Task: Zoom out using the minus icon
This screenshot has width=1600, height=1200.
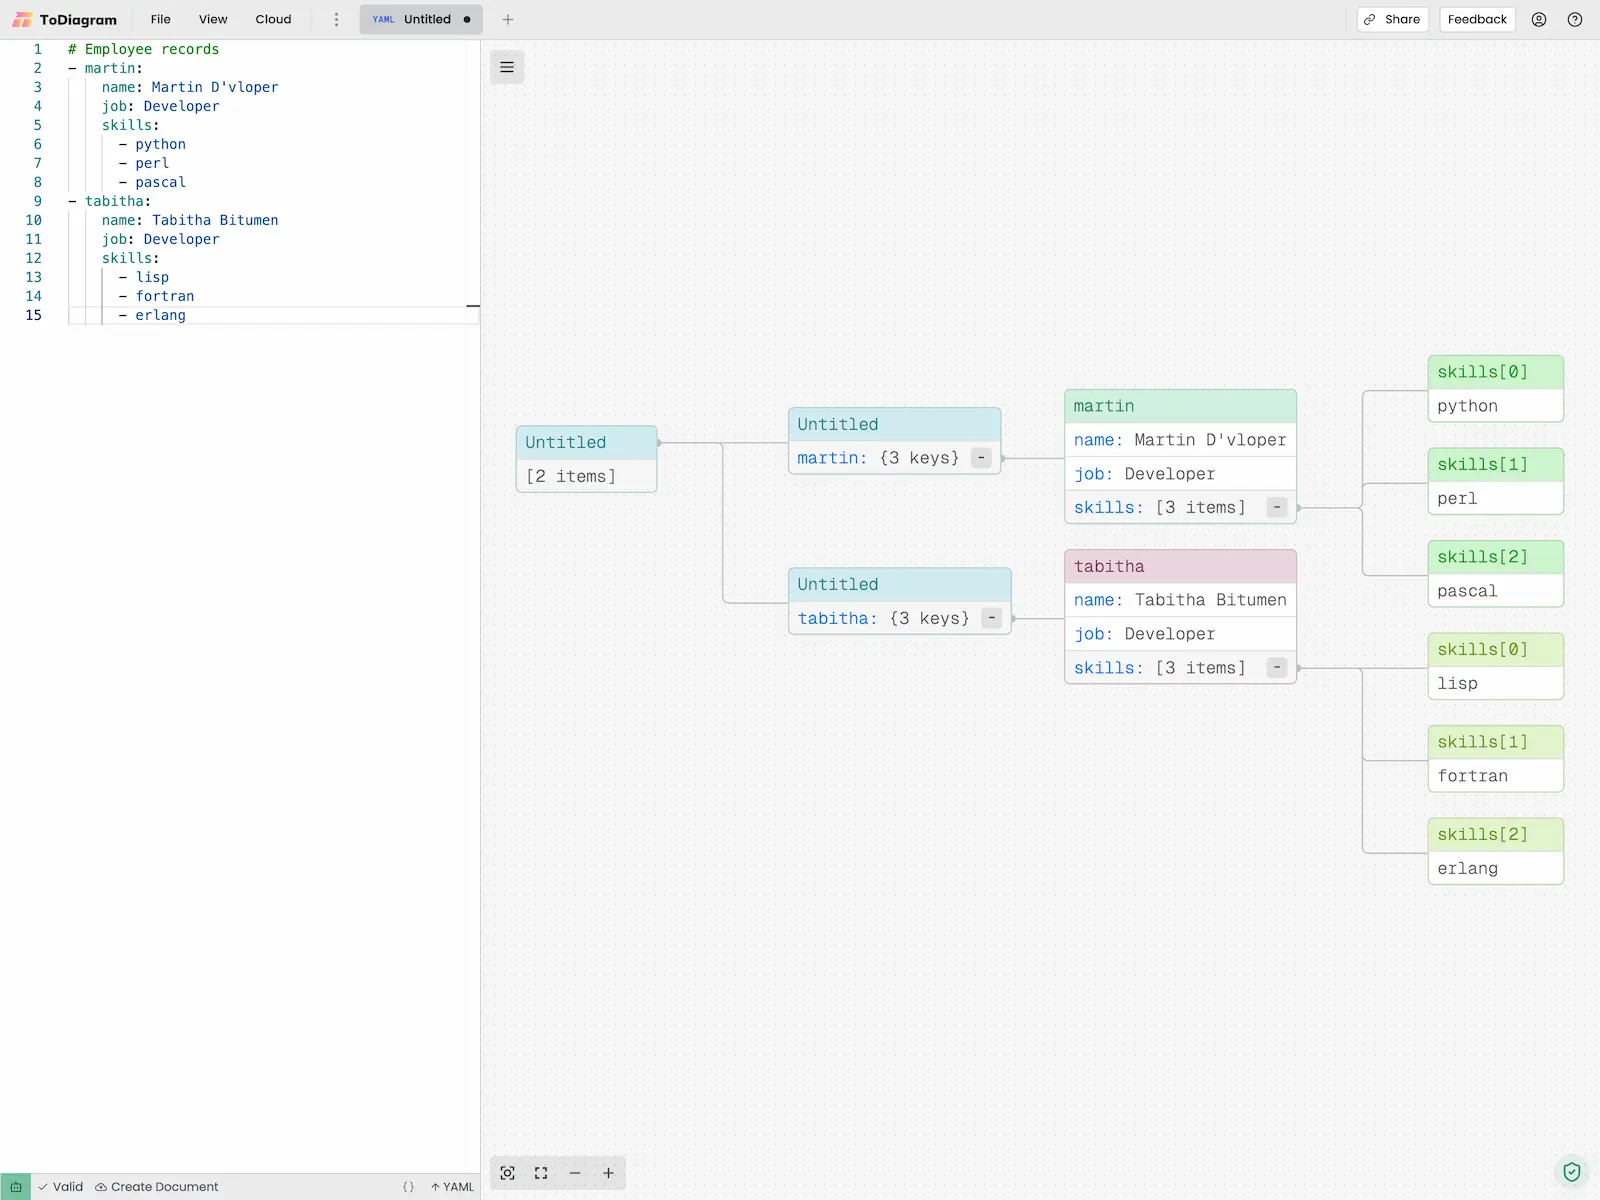Action: [x=575, y=1173]
